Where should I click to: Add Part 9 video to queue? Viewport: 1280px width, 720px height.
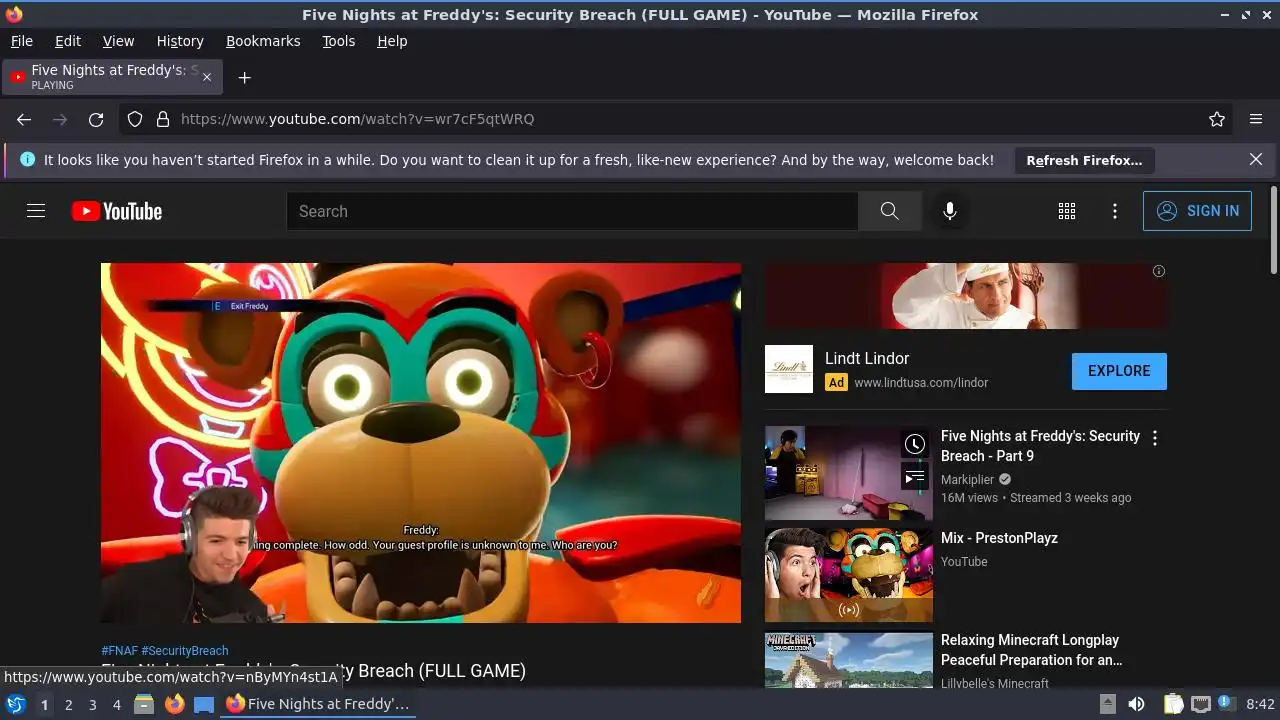click(915, 477)
